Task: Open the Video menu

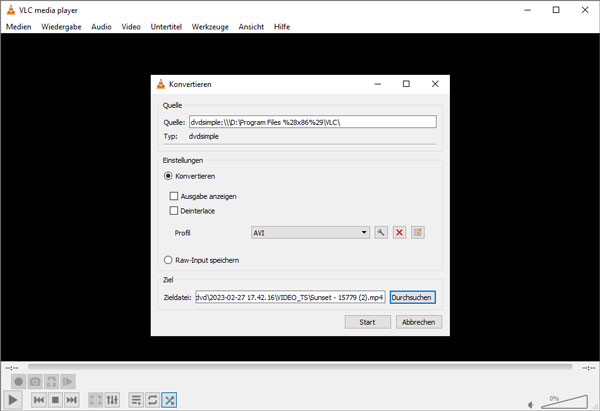Action: coord(131,27)
